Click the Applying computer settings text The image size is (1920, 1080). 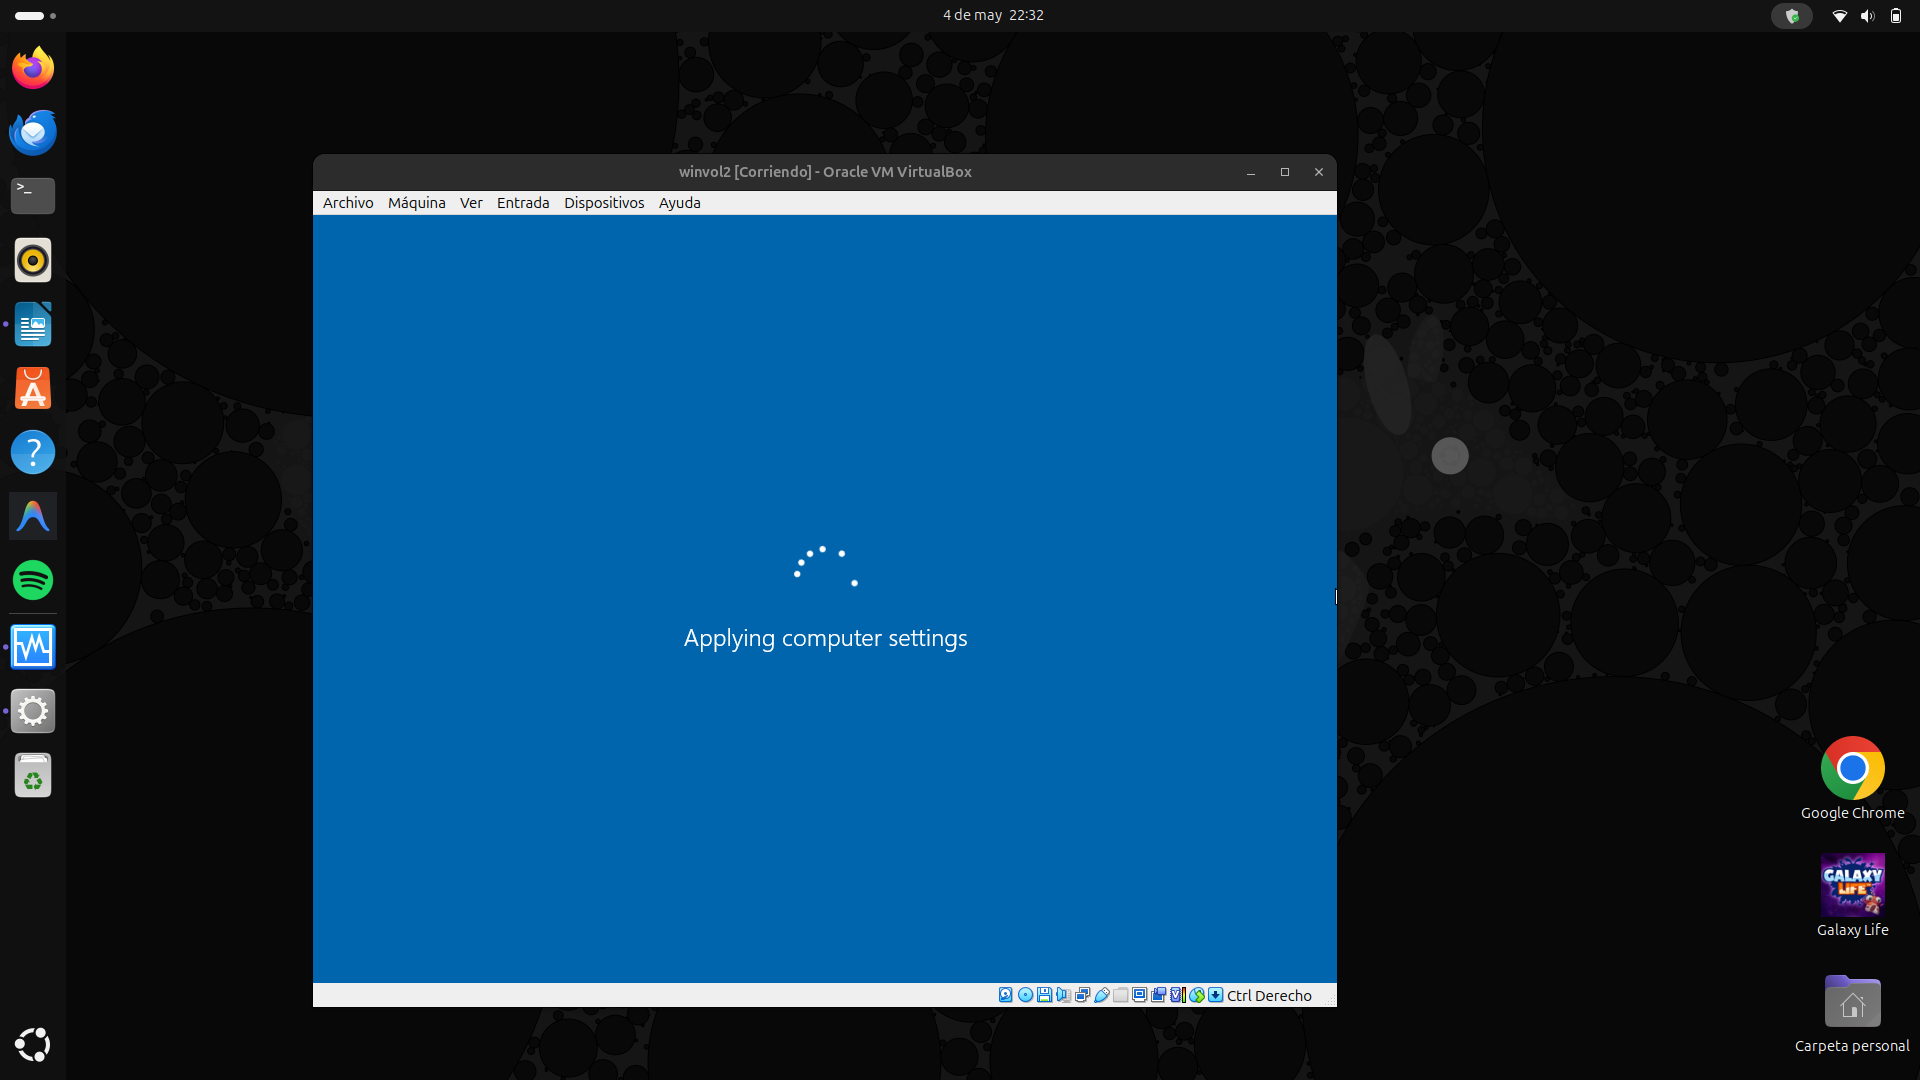click(x=825, y=638)
